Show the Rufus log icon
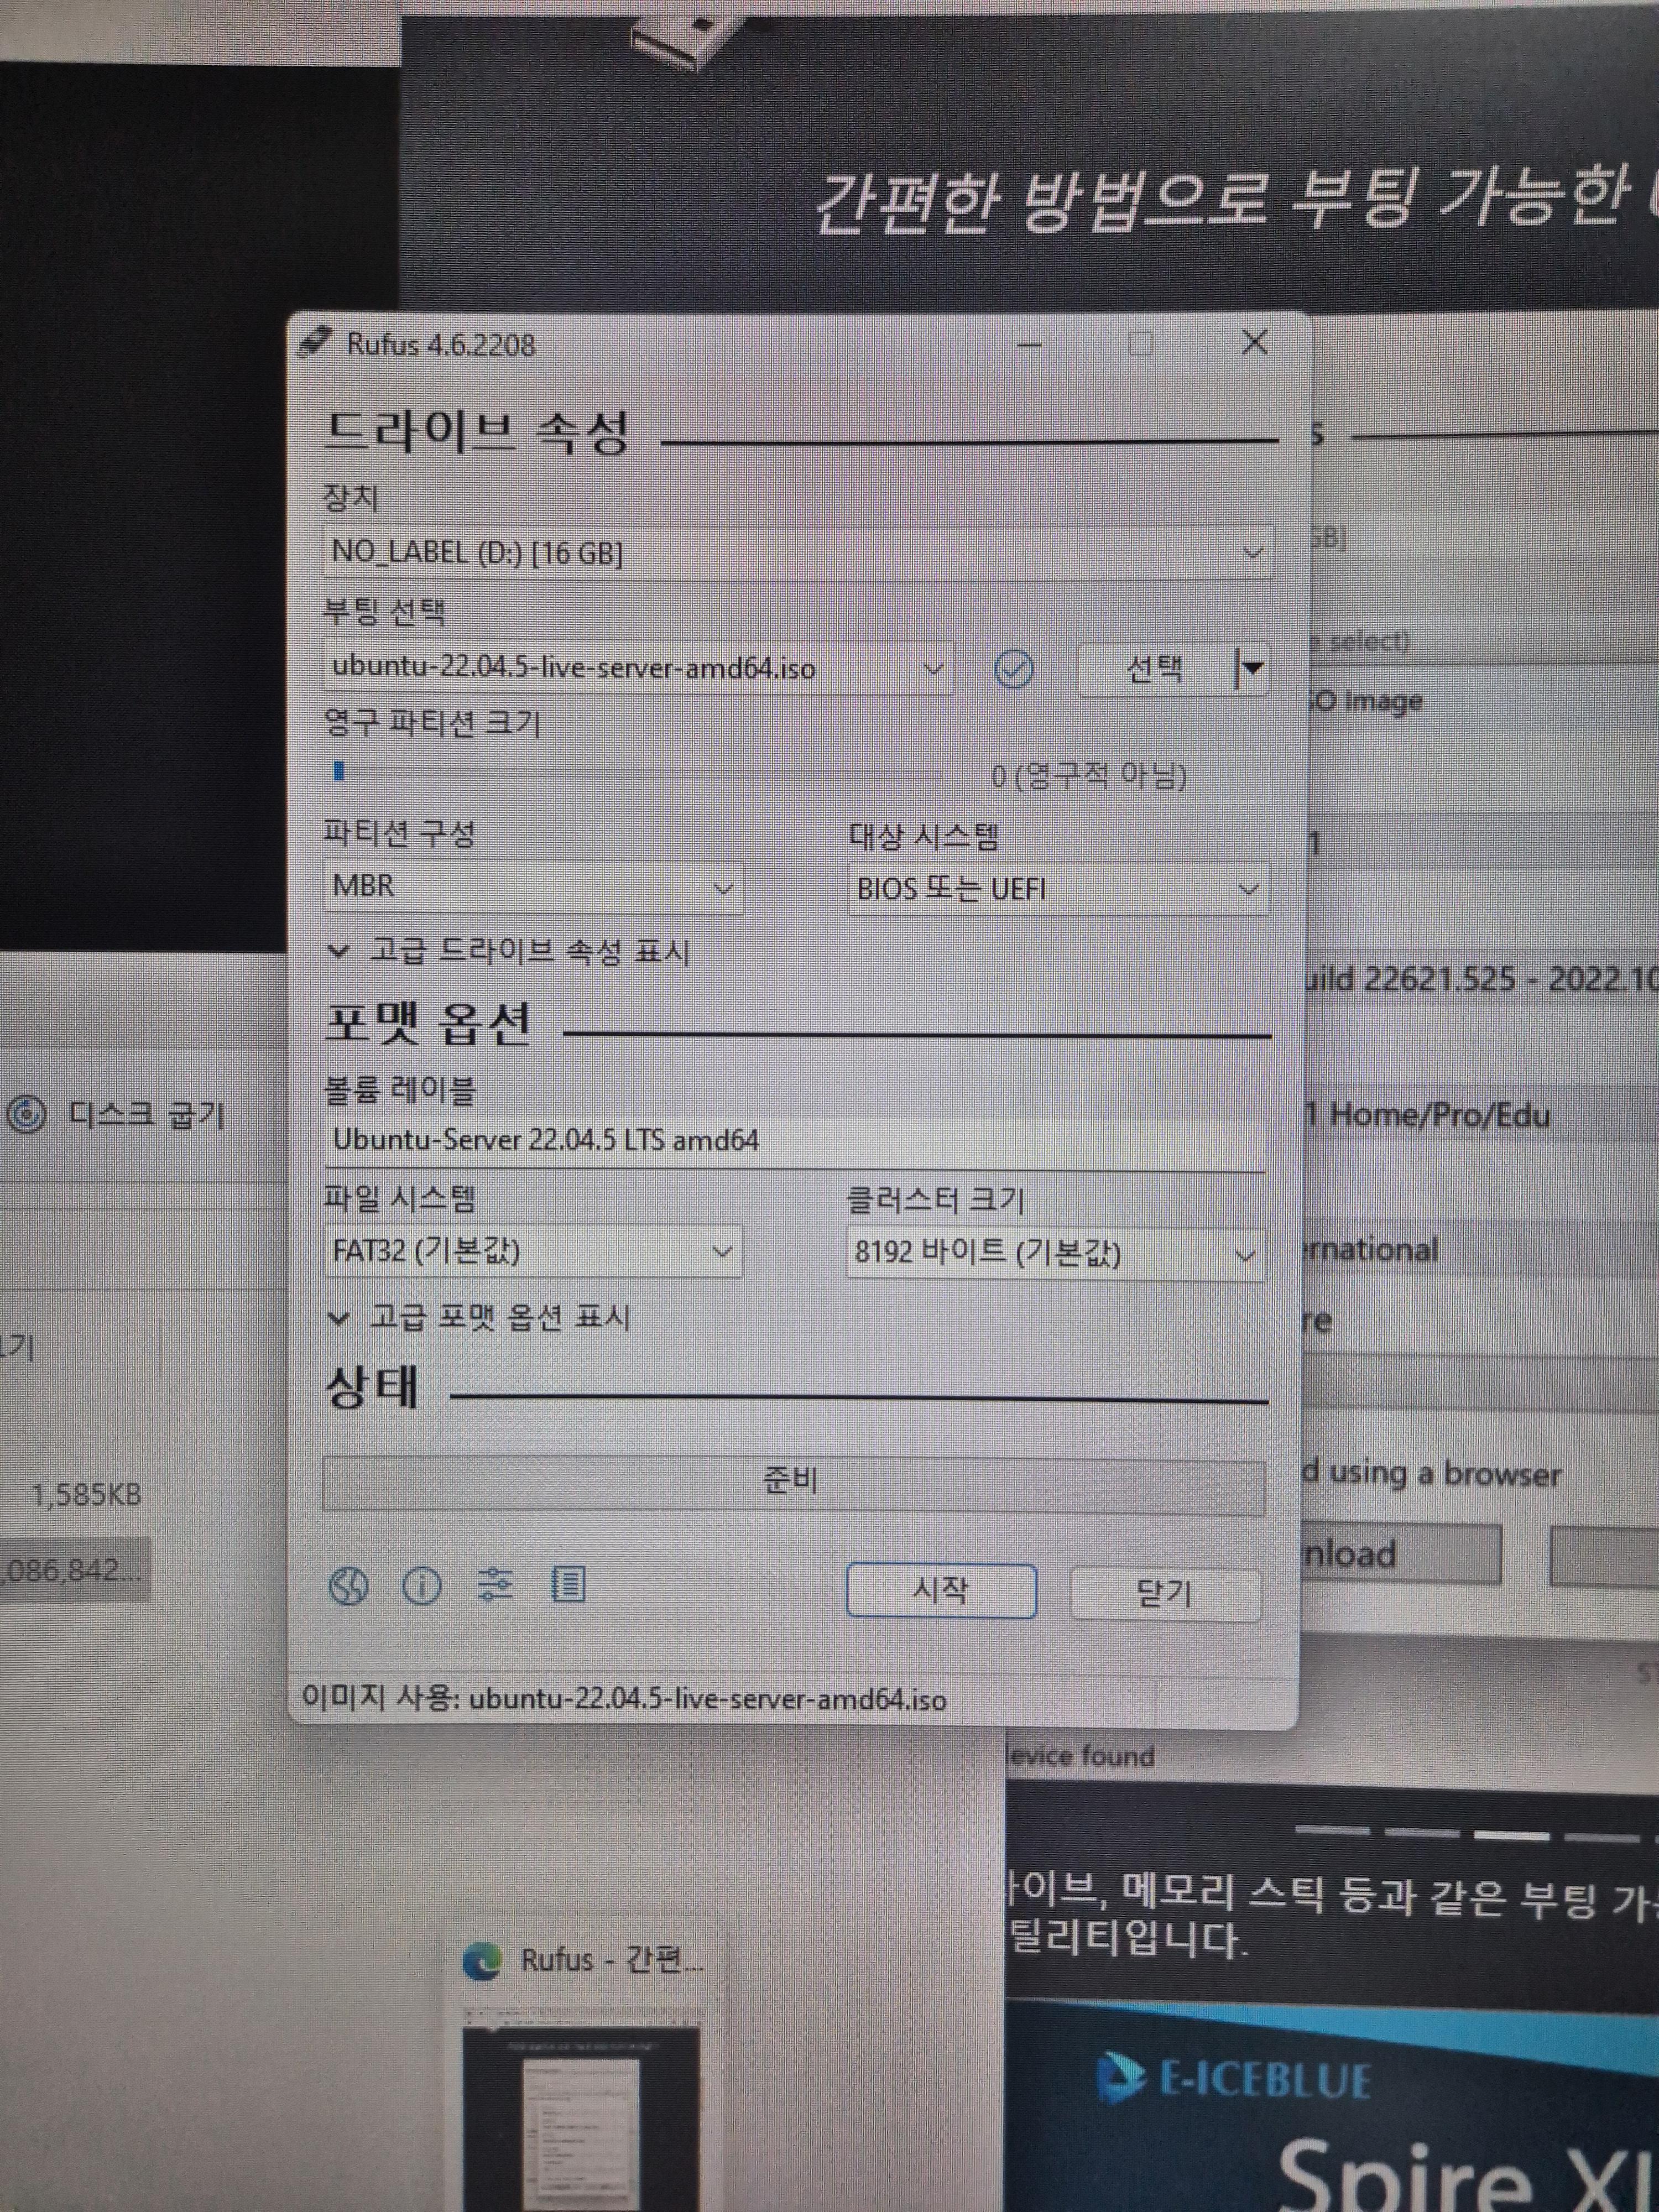1659x2212 pixels. (x=568, y=1584)
